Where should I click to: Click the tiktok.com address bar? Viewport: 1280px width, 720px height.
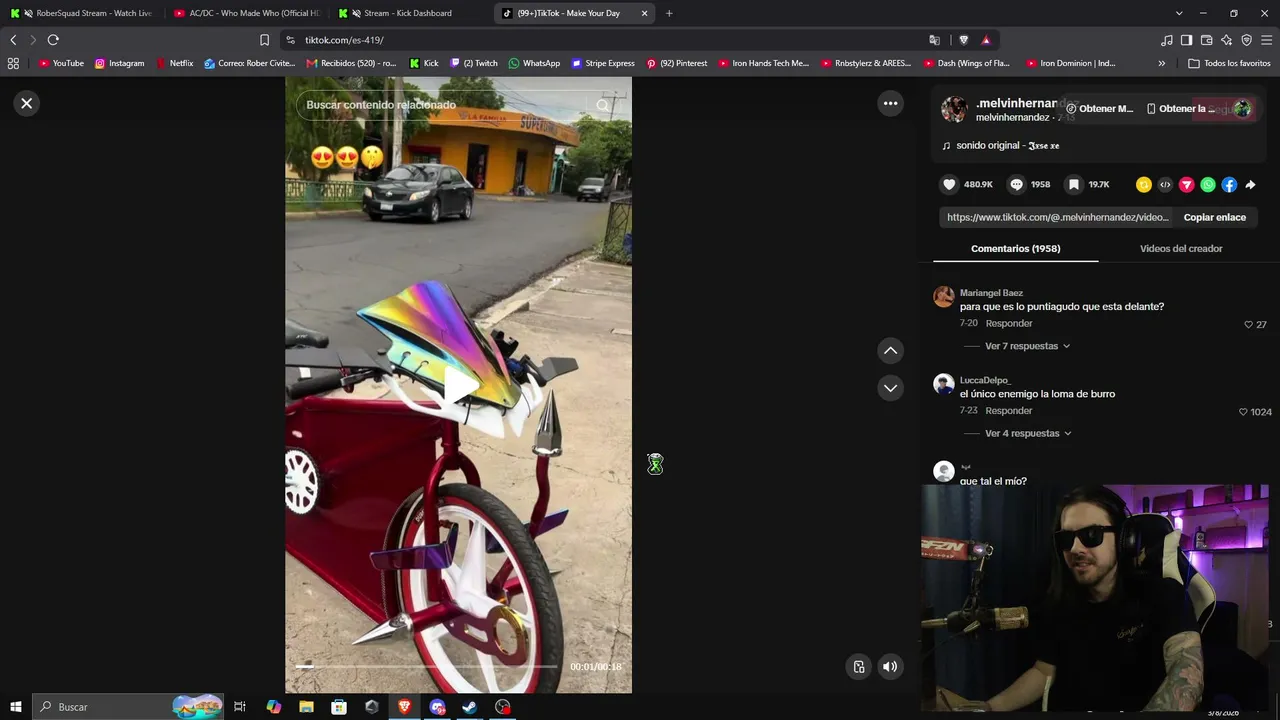coord(600,40)
